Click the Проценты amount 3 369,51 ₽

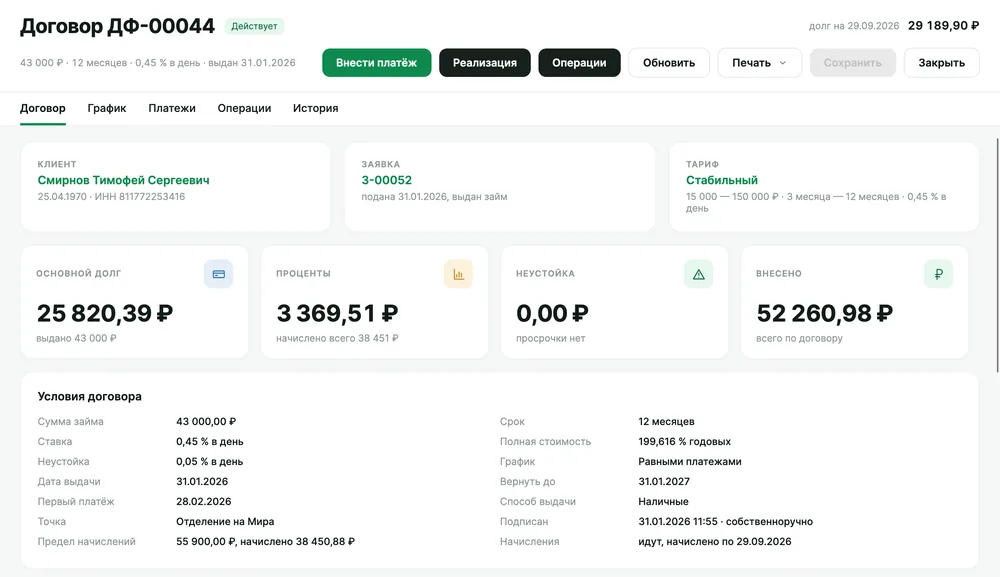click(337, 313)
